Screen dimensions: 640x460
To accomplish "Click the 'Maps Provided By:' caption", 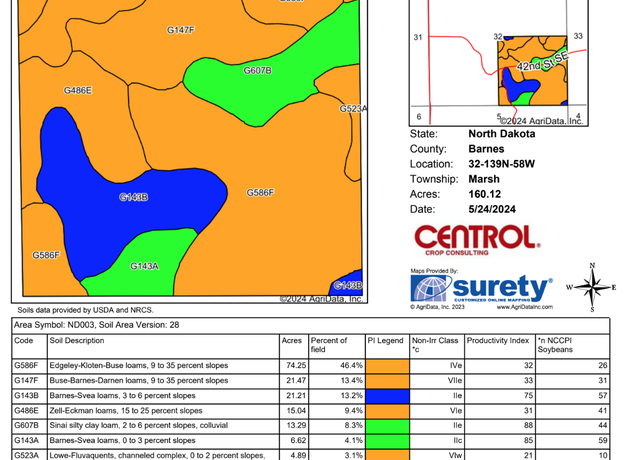I will (434, 271).
